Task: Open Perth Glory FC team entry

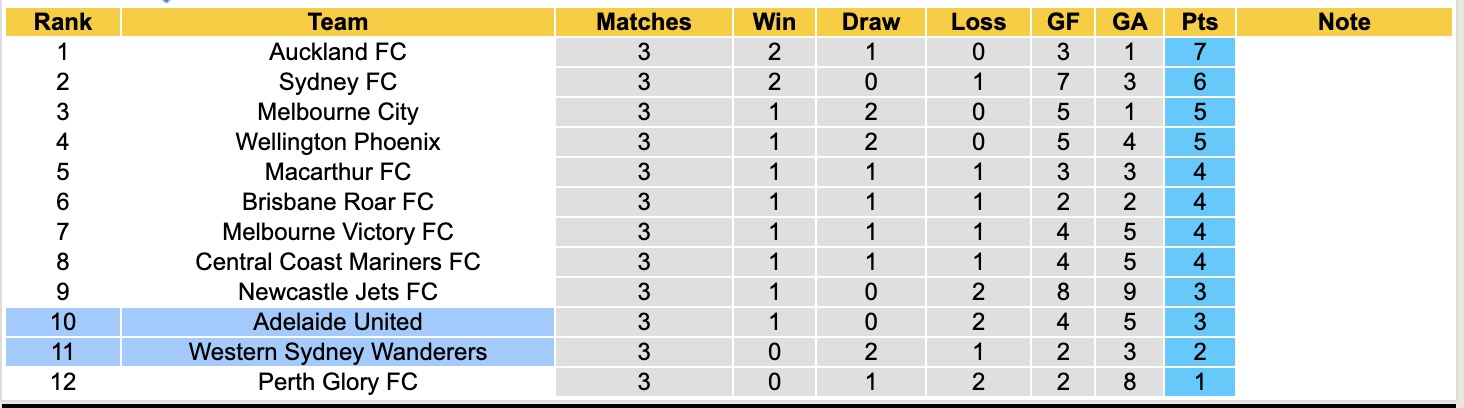Action: (338, 382)
